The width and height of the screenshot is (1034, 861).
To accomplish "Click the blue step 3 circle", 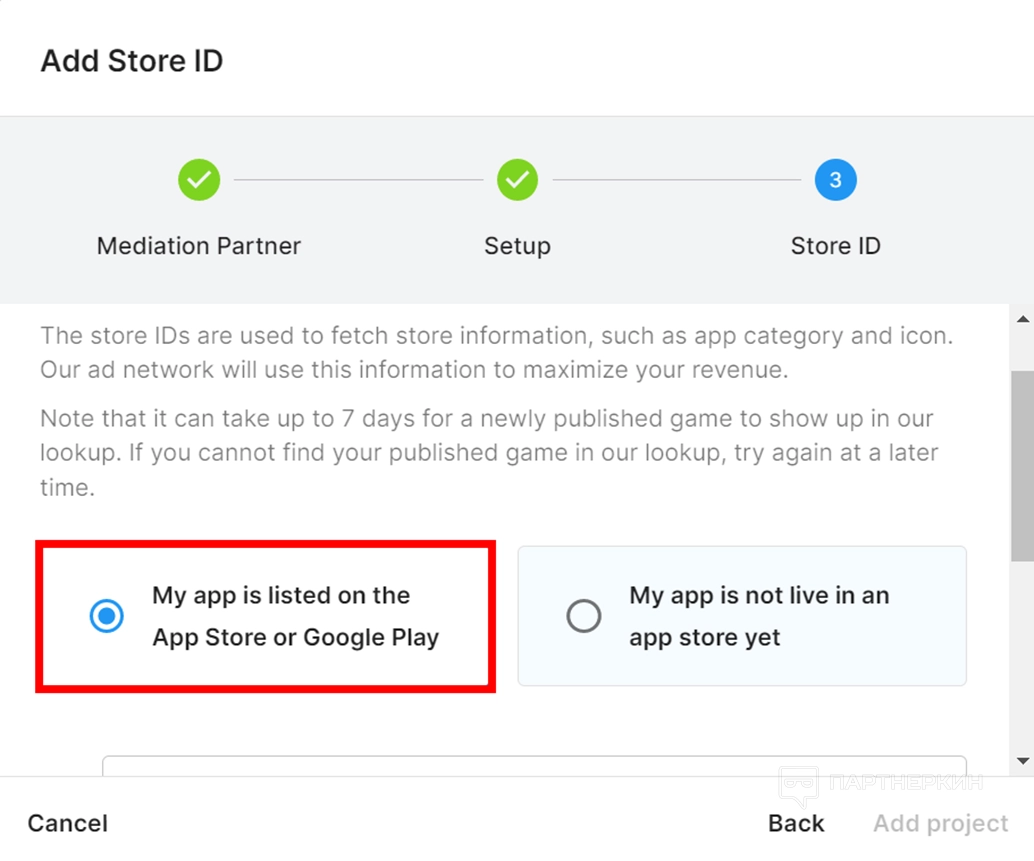I will [835, 180].
